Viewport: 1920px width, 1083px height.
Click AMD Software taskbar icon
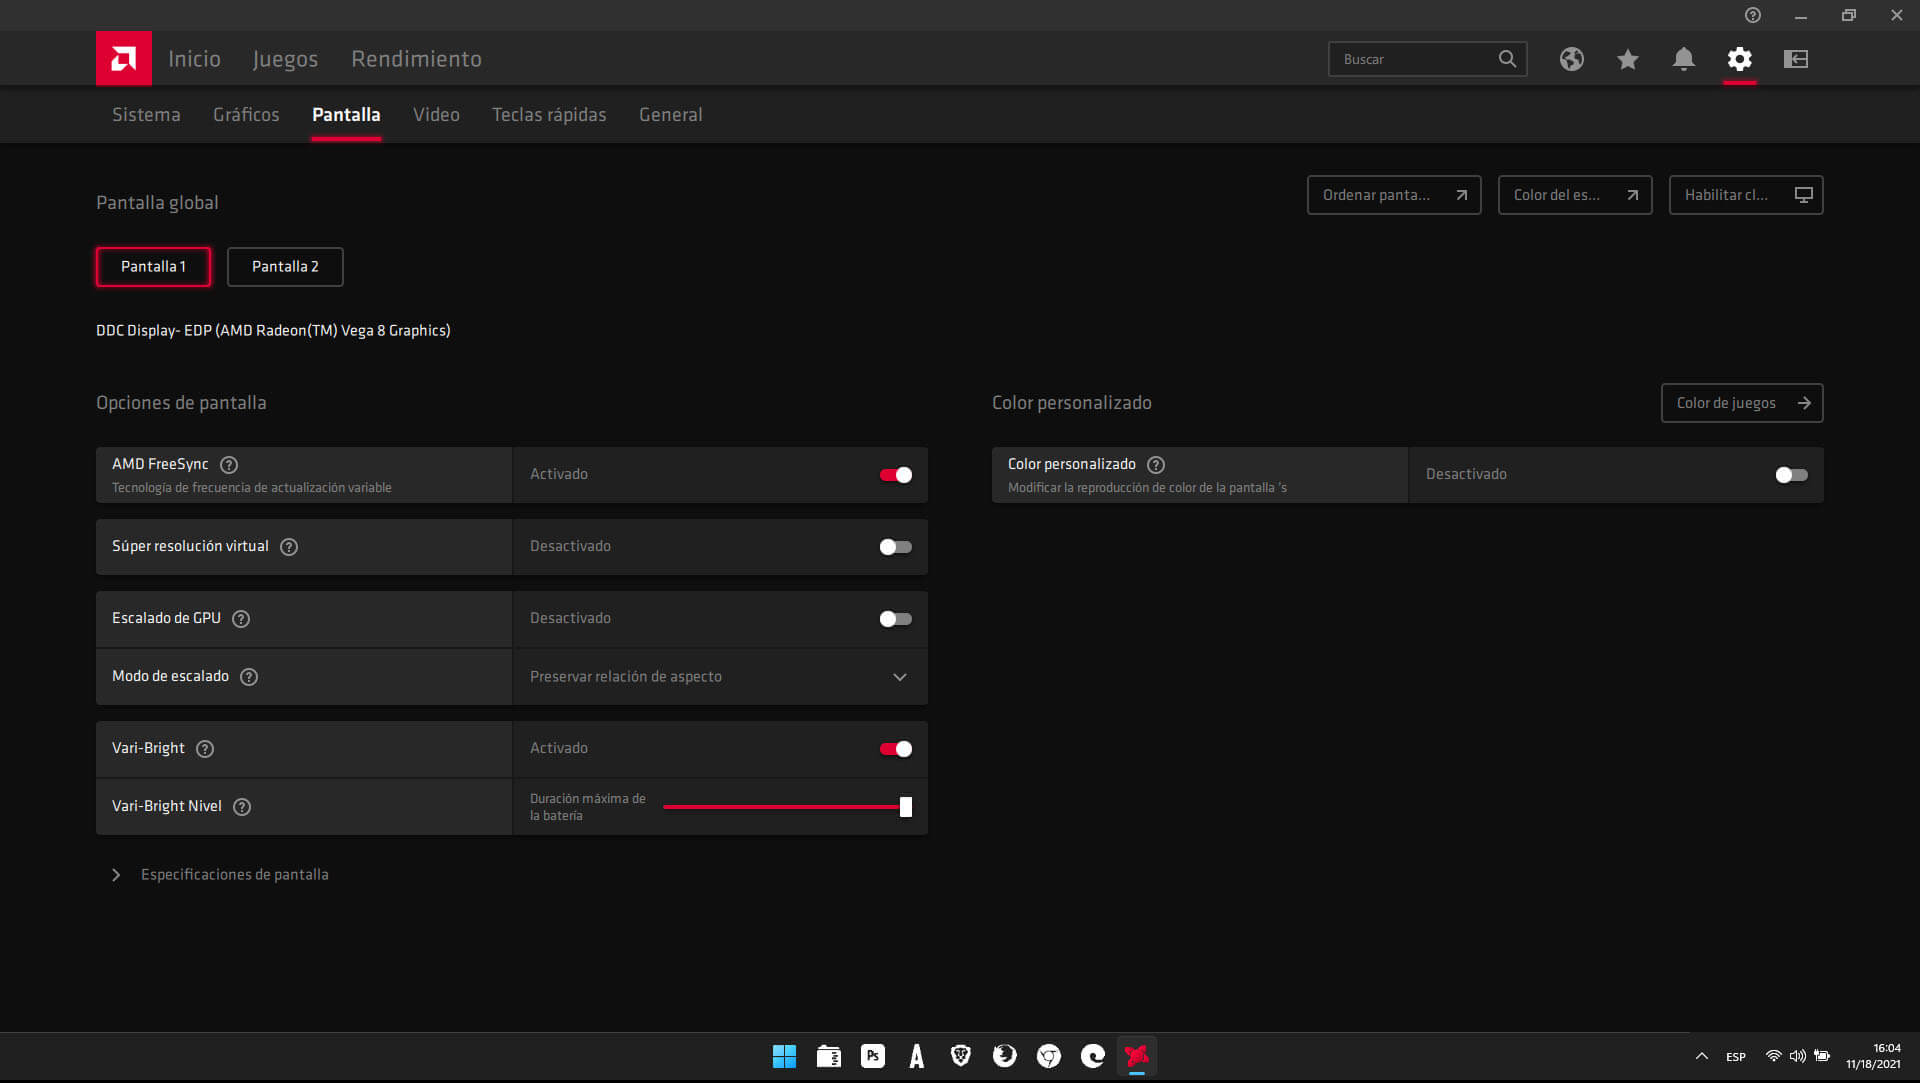click(x=1137, y=1056)
